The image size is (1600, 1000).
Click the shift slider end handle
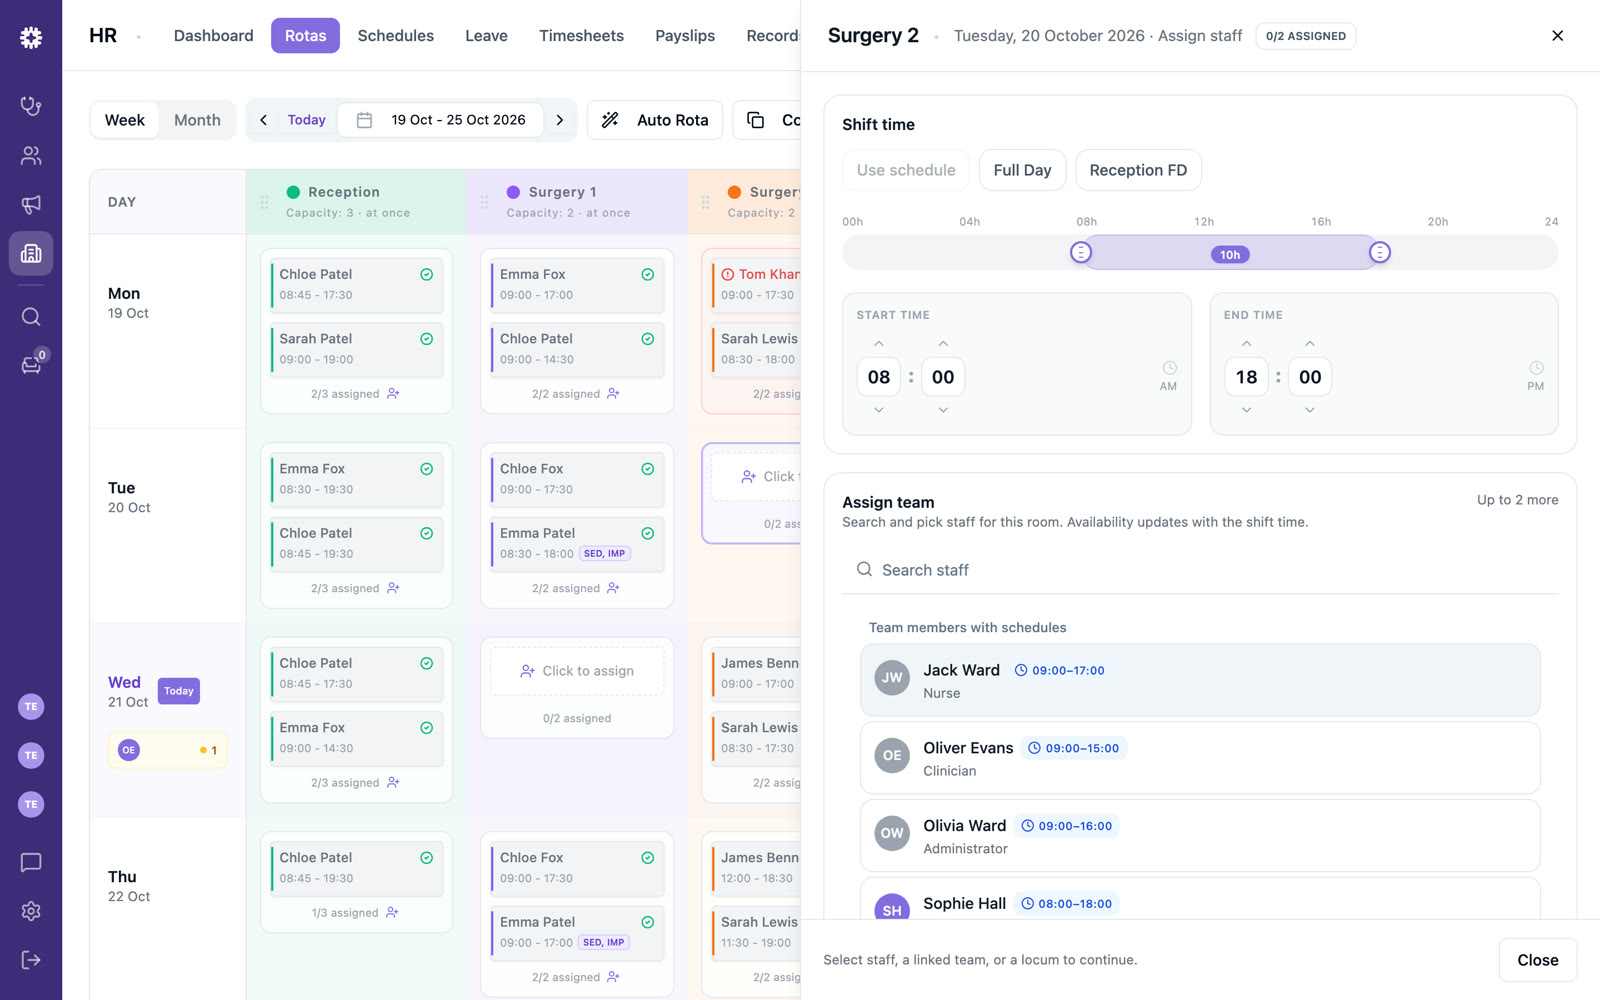click(x=1380, y=253)
